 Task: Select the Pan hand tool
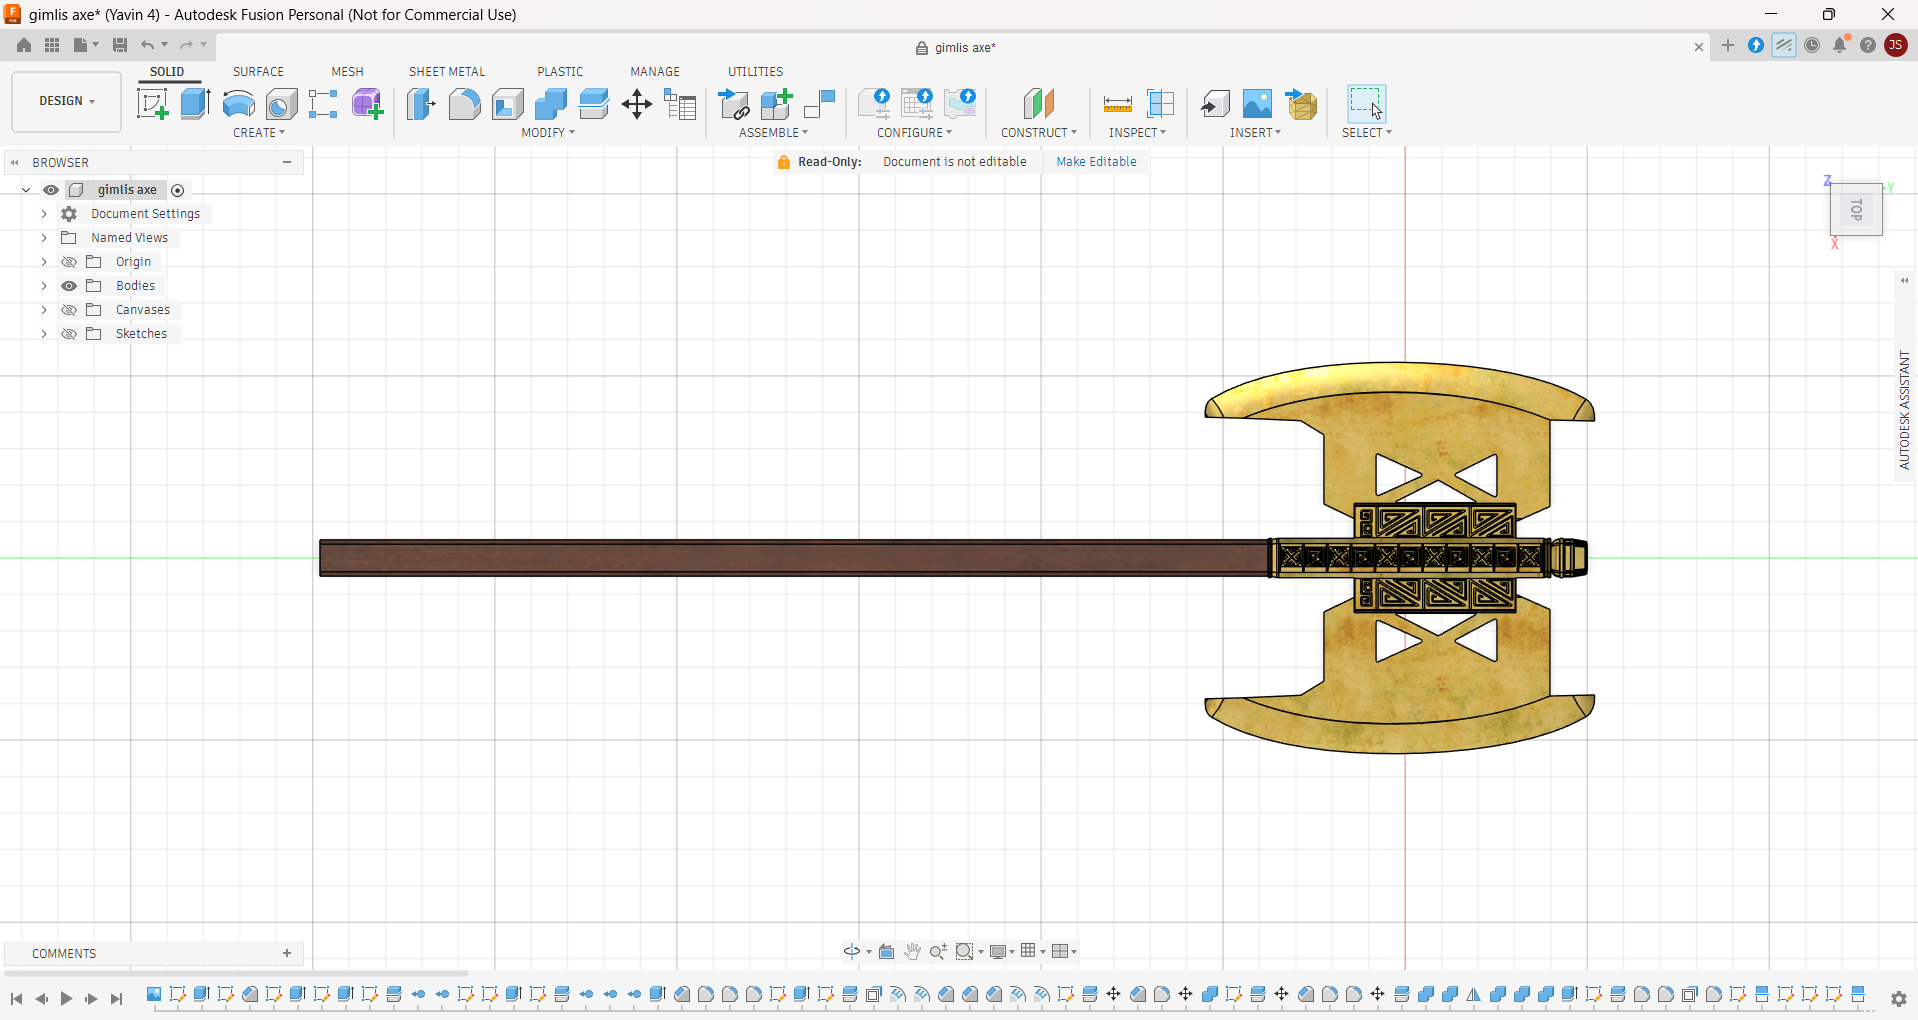912,951
